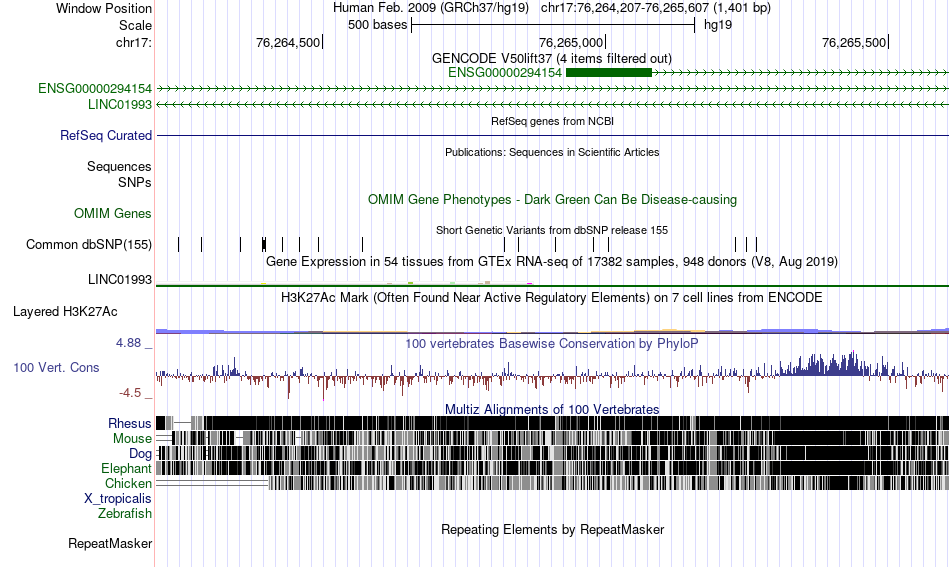Open the 100 Vert. Cons label
This screenshot has height=567, width=950.
click(x=56, y=367)
